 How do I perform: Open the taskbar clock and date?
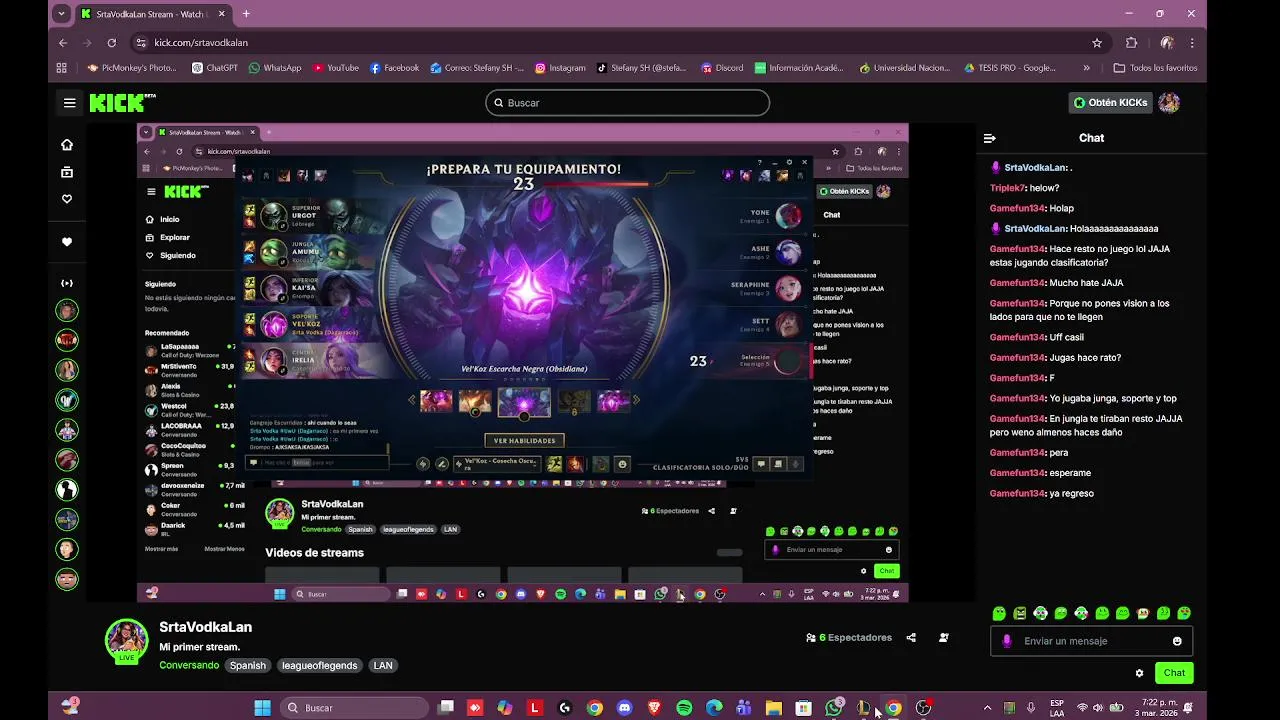click(1159, 708)
